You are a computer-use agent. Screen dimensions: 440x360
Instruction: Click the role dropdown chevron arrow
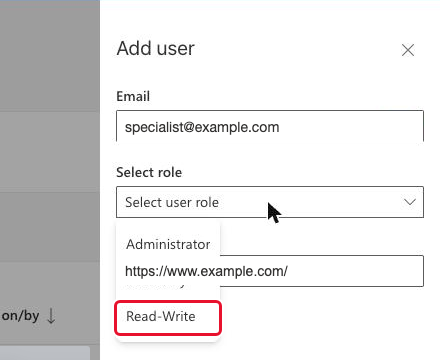[x=410, y=202]
